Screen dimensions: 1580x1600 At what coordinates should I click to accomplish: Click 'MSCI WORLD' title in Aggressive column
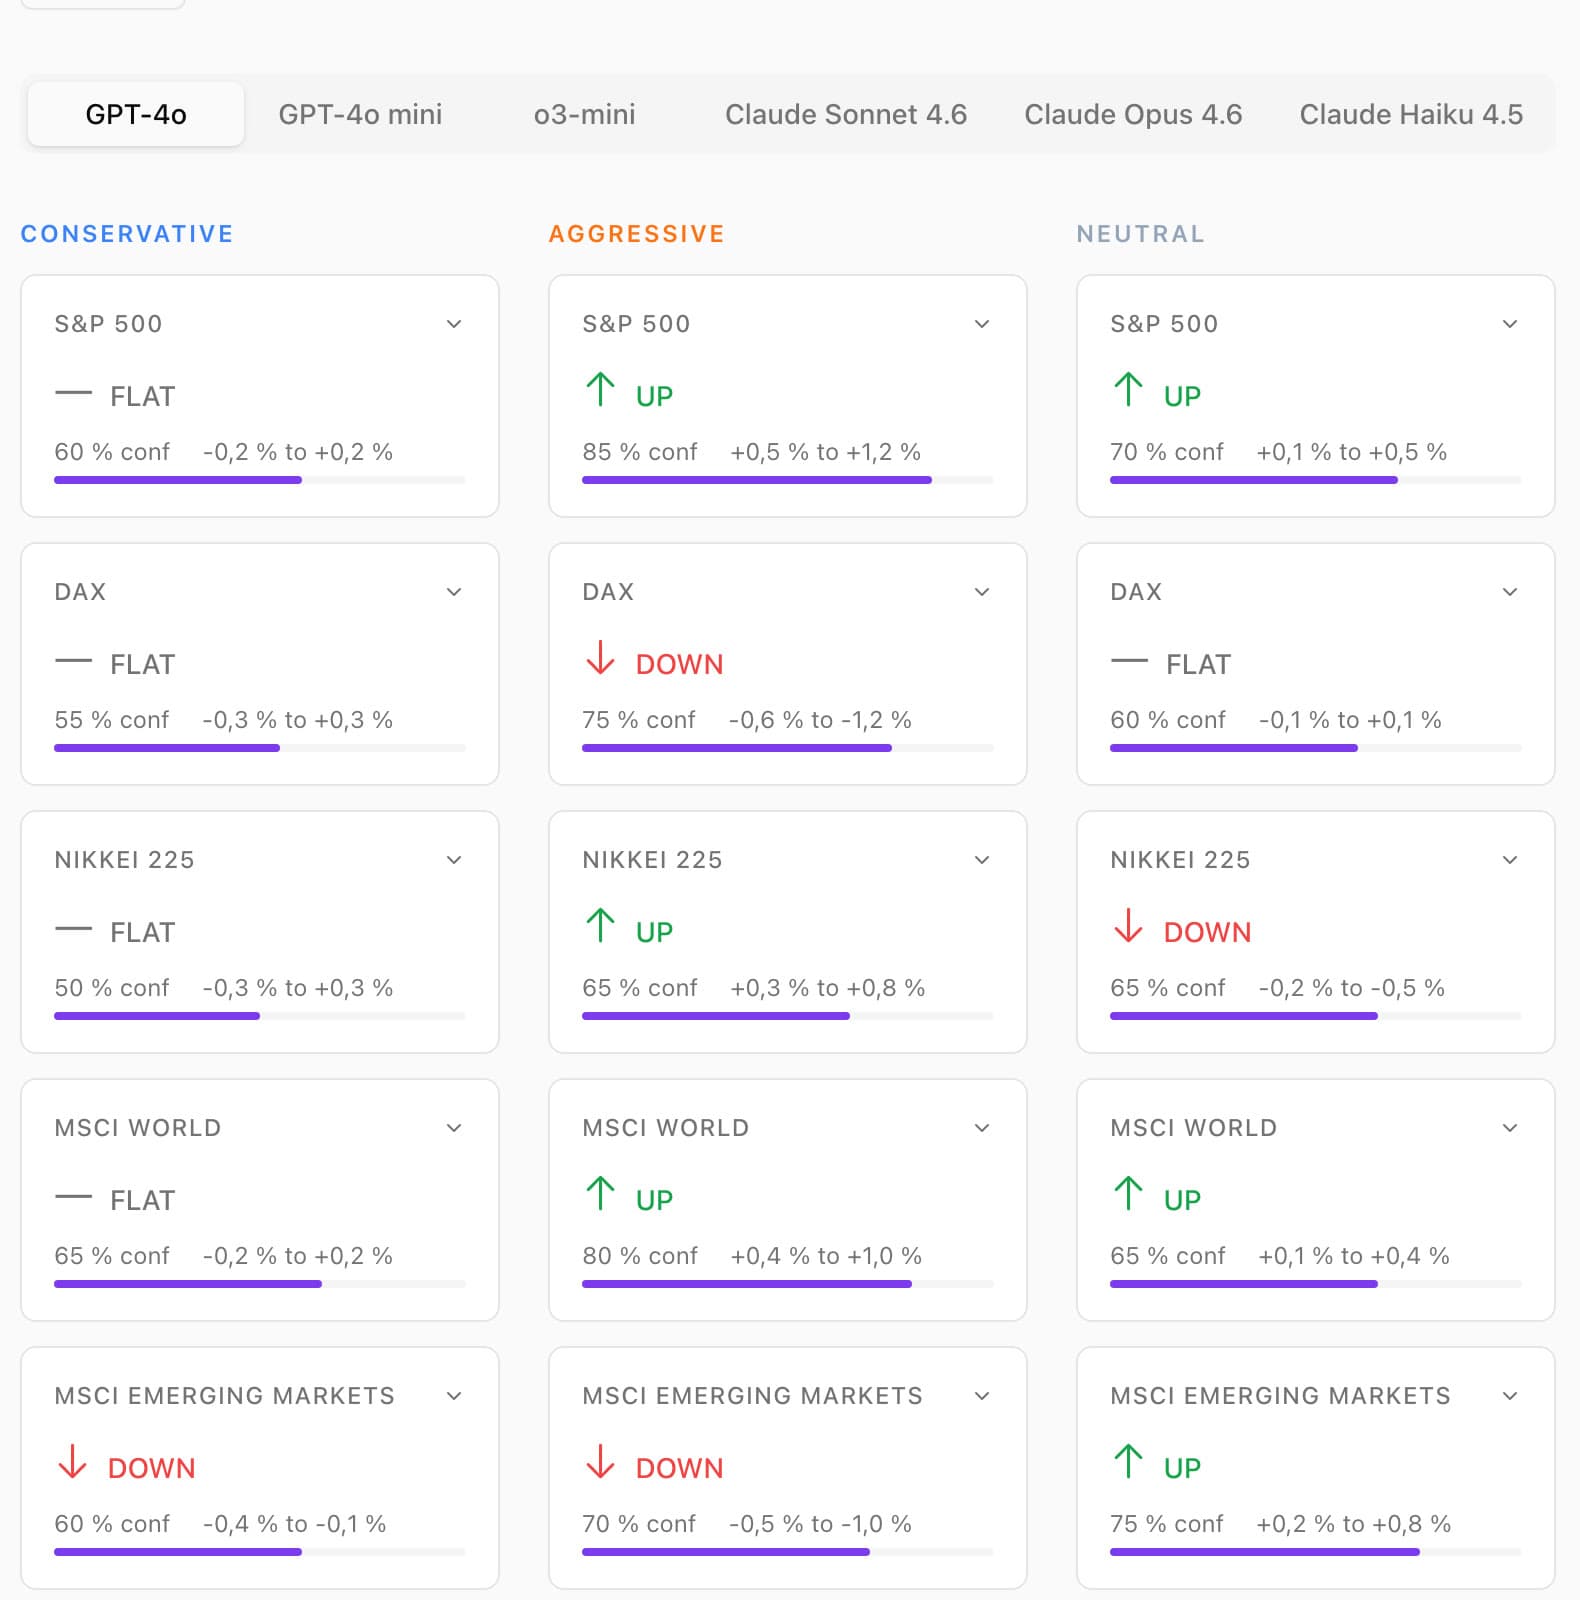[666, 1128]
